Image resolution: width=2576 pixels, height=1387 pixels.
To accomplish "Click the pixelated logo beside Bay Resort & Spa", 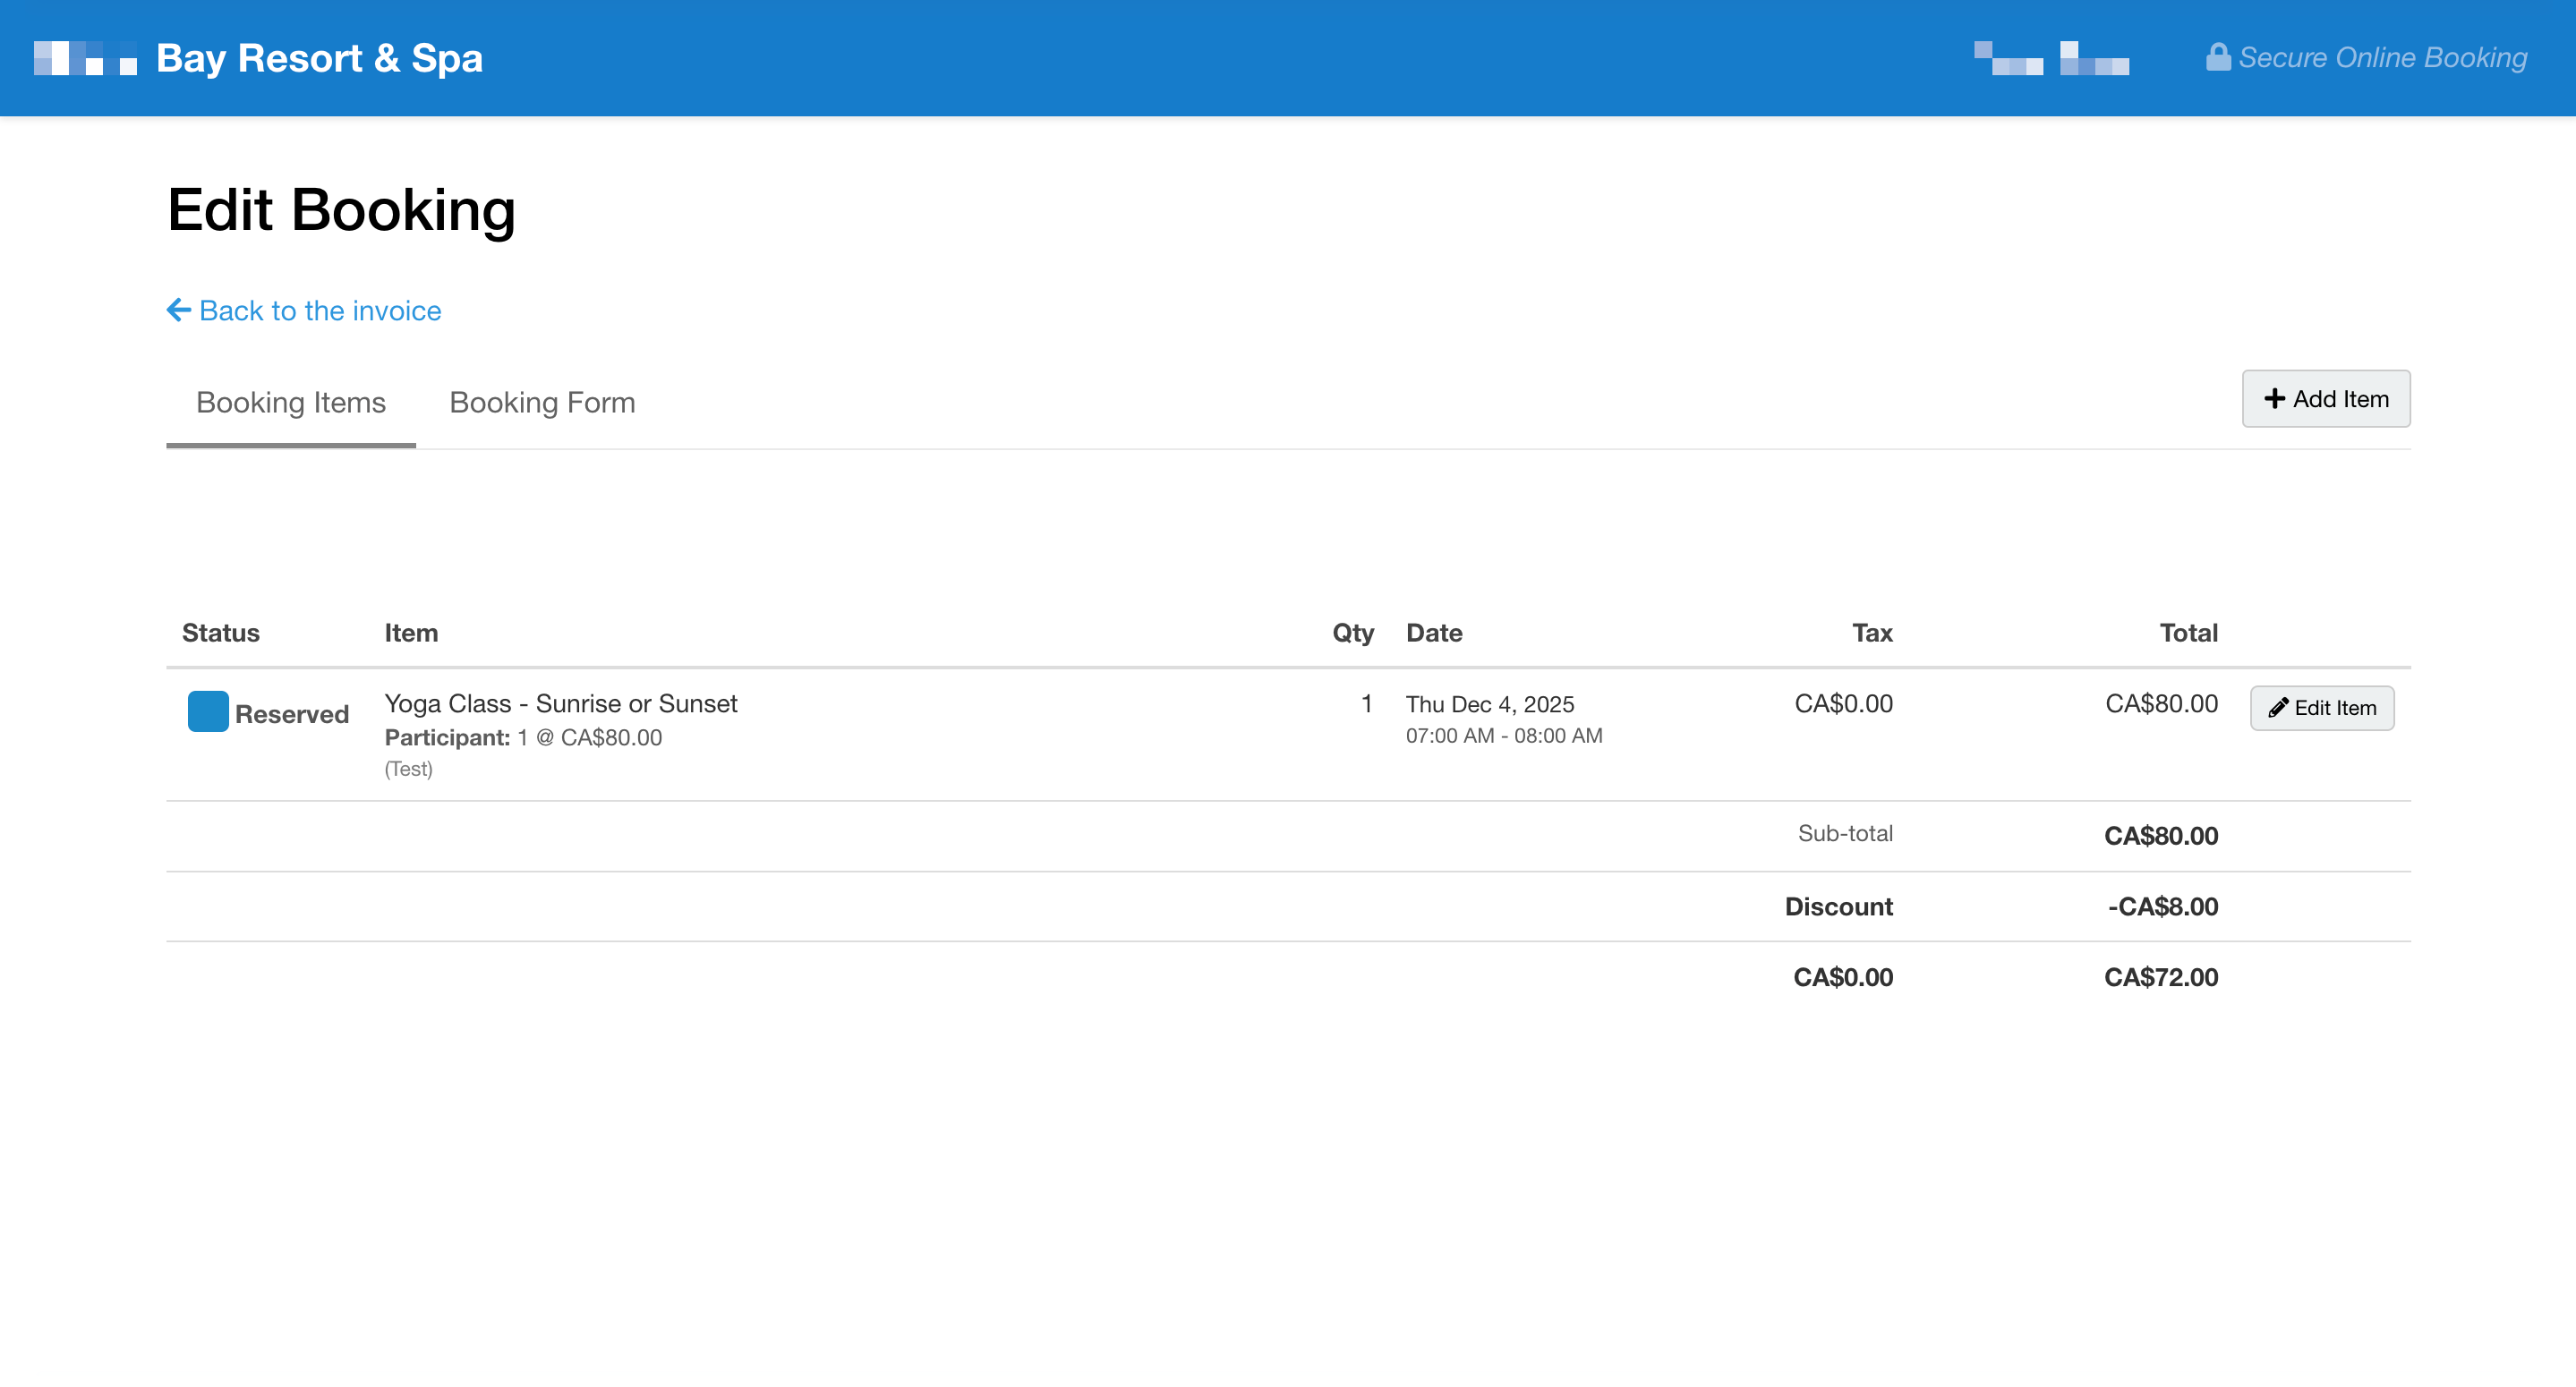I will tap(85, 58).
